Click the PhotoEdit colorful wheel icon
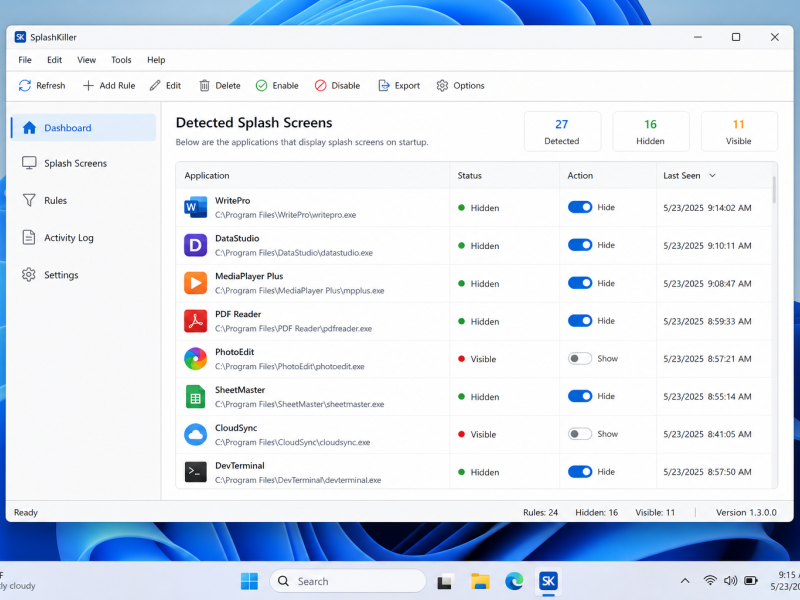The image size is (800, 600). [195, 359]
